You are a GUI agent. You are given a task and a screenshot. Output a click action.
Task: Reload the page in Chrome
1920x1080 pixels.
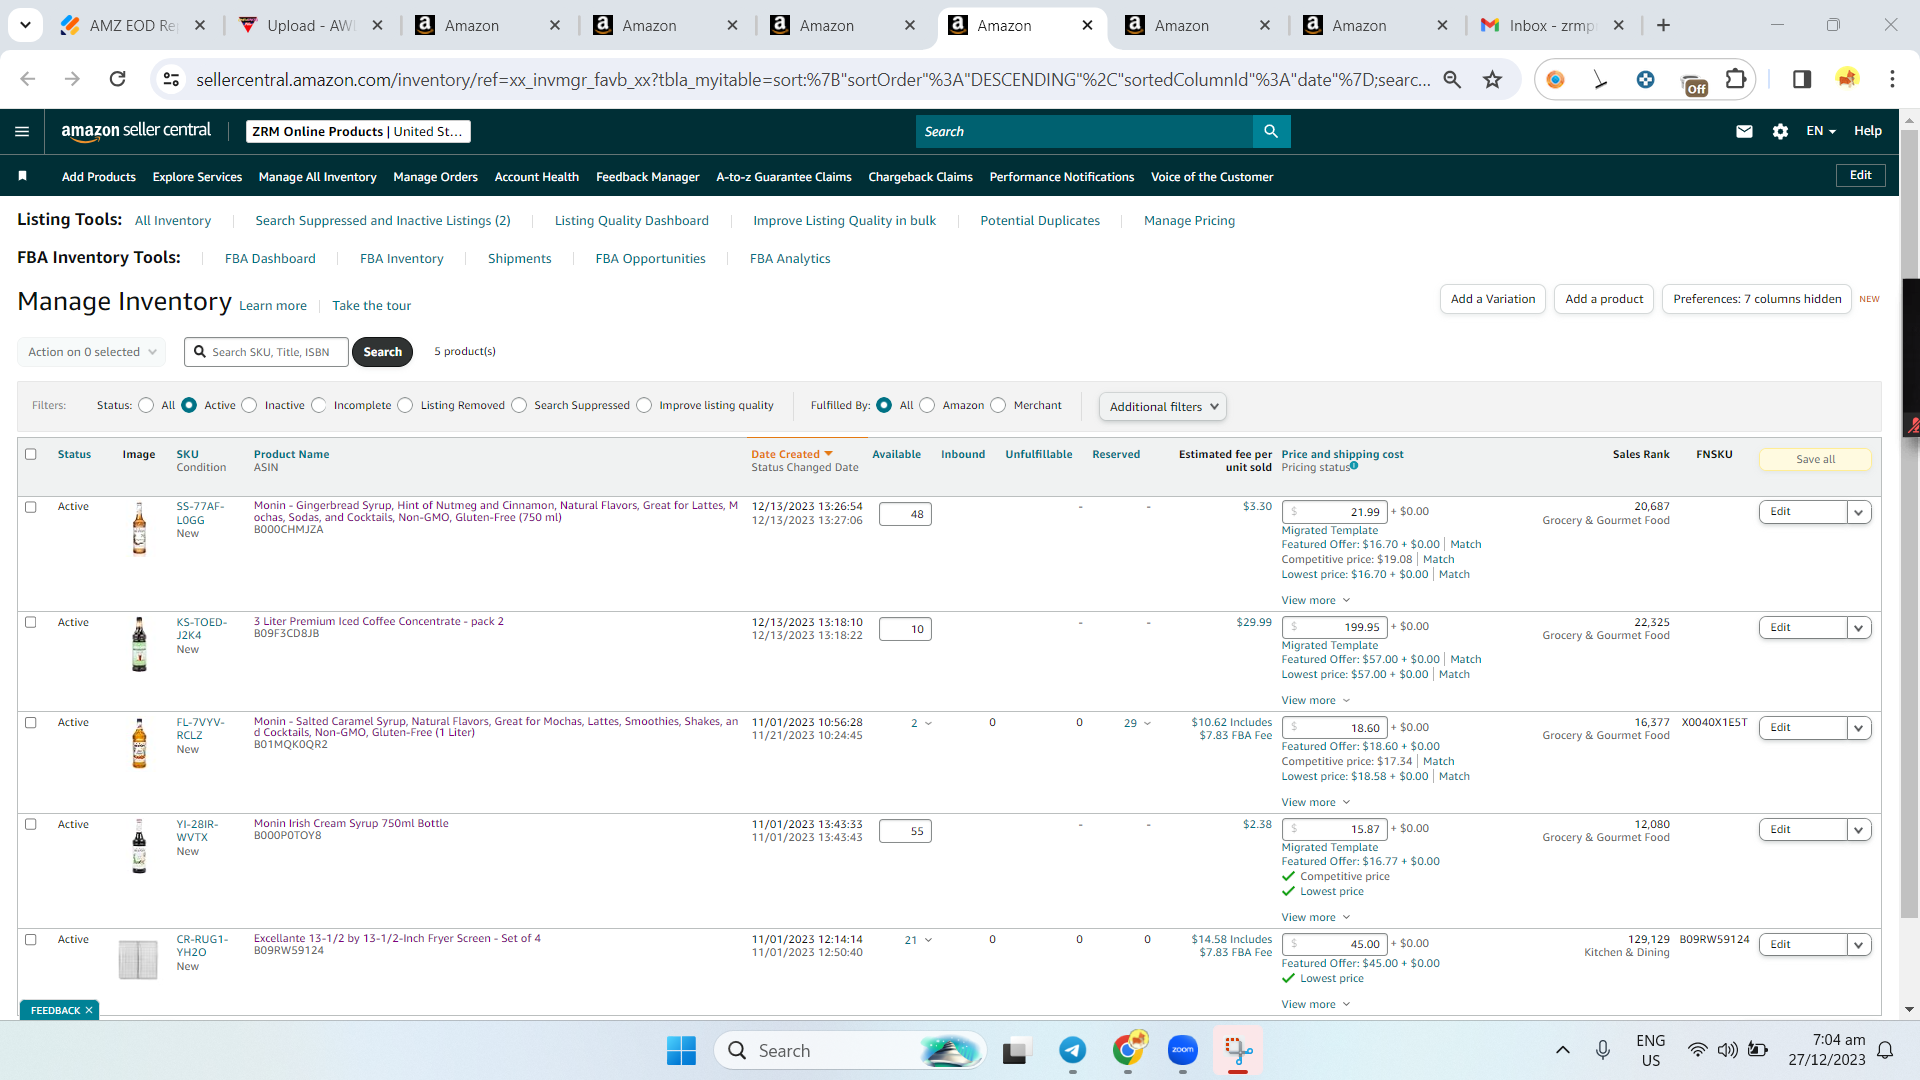pyautogui.click(x=118, y=79)
